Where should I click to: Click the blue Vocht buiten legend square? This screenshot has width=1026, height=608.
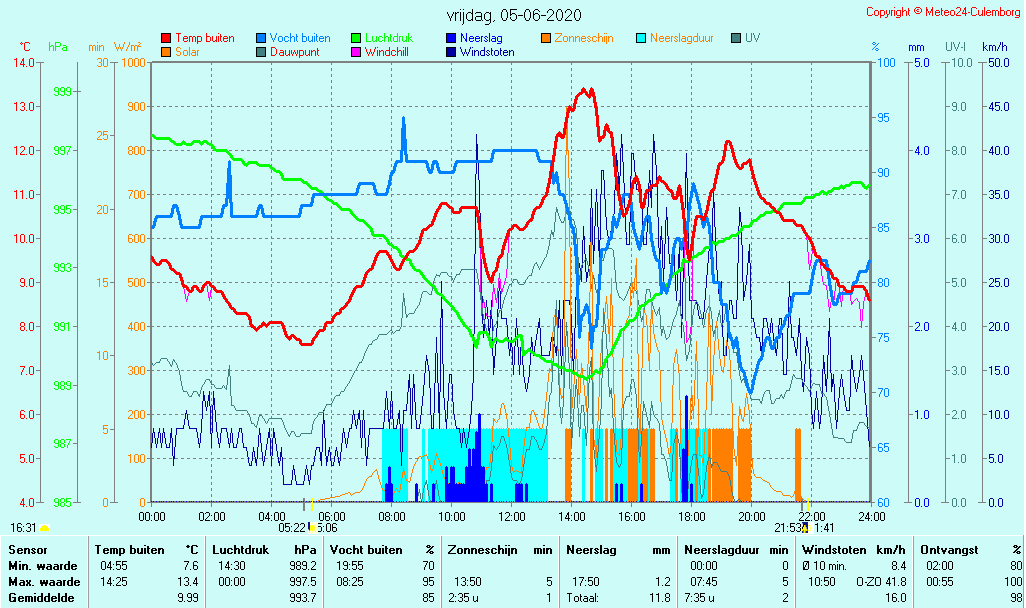point(261,38)
